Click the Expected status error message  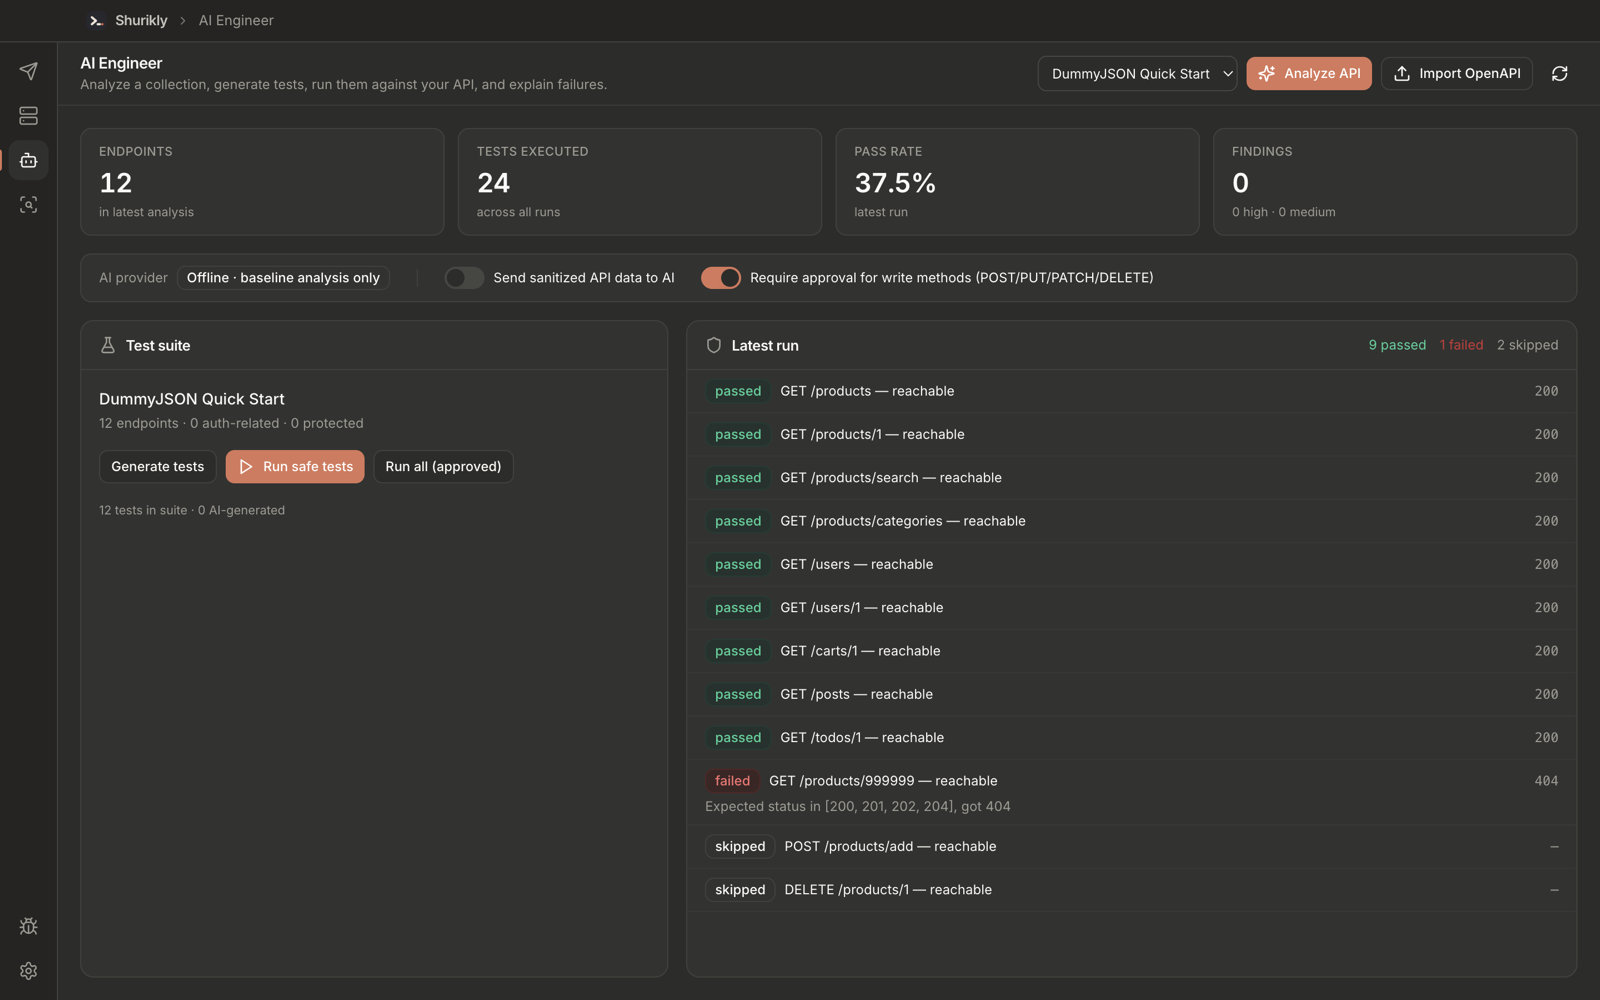pyautogui.click(x=857, y=806)
